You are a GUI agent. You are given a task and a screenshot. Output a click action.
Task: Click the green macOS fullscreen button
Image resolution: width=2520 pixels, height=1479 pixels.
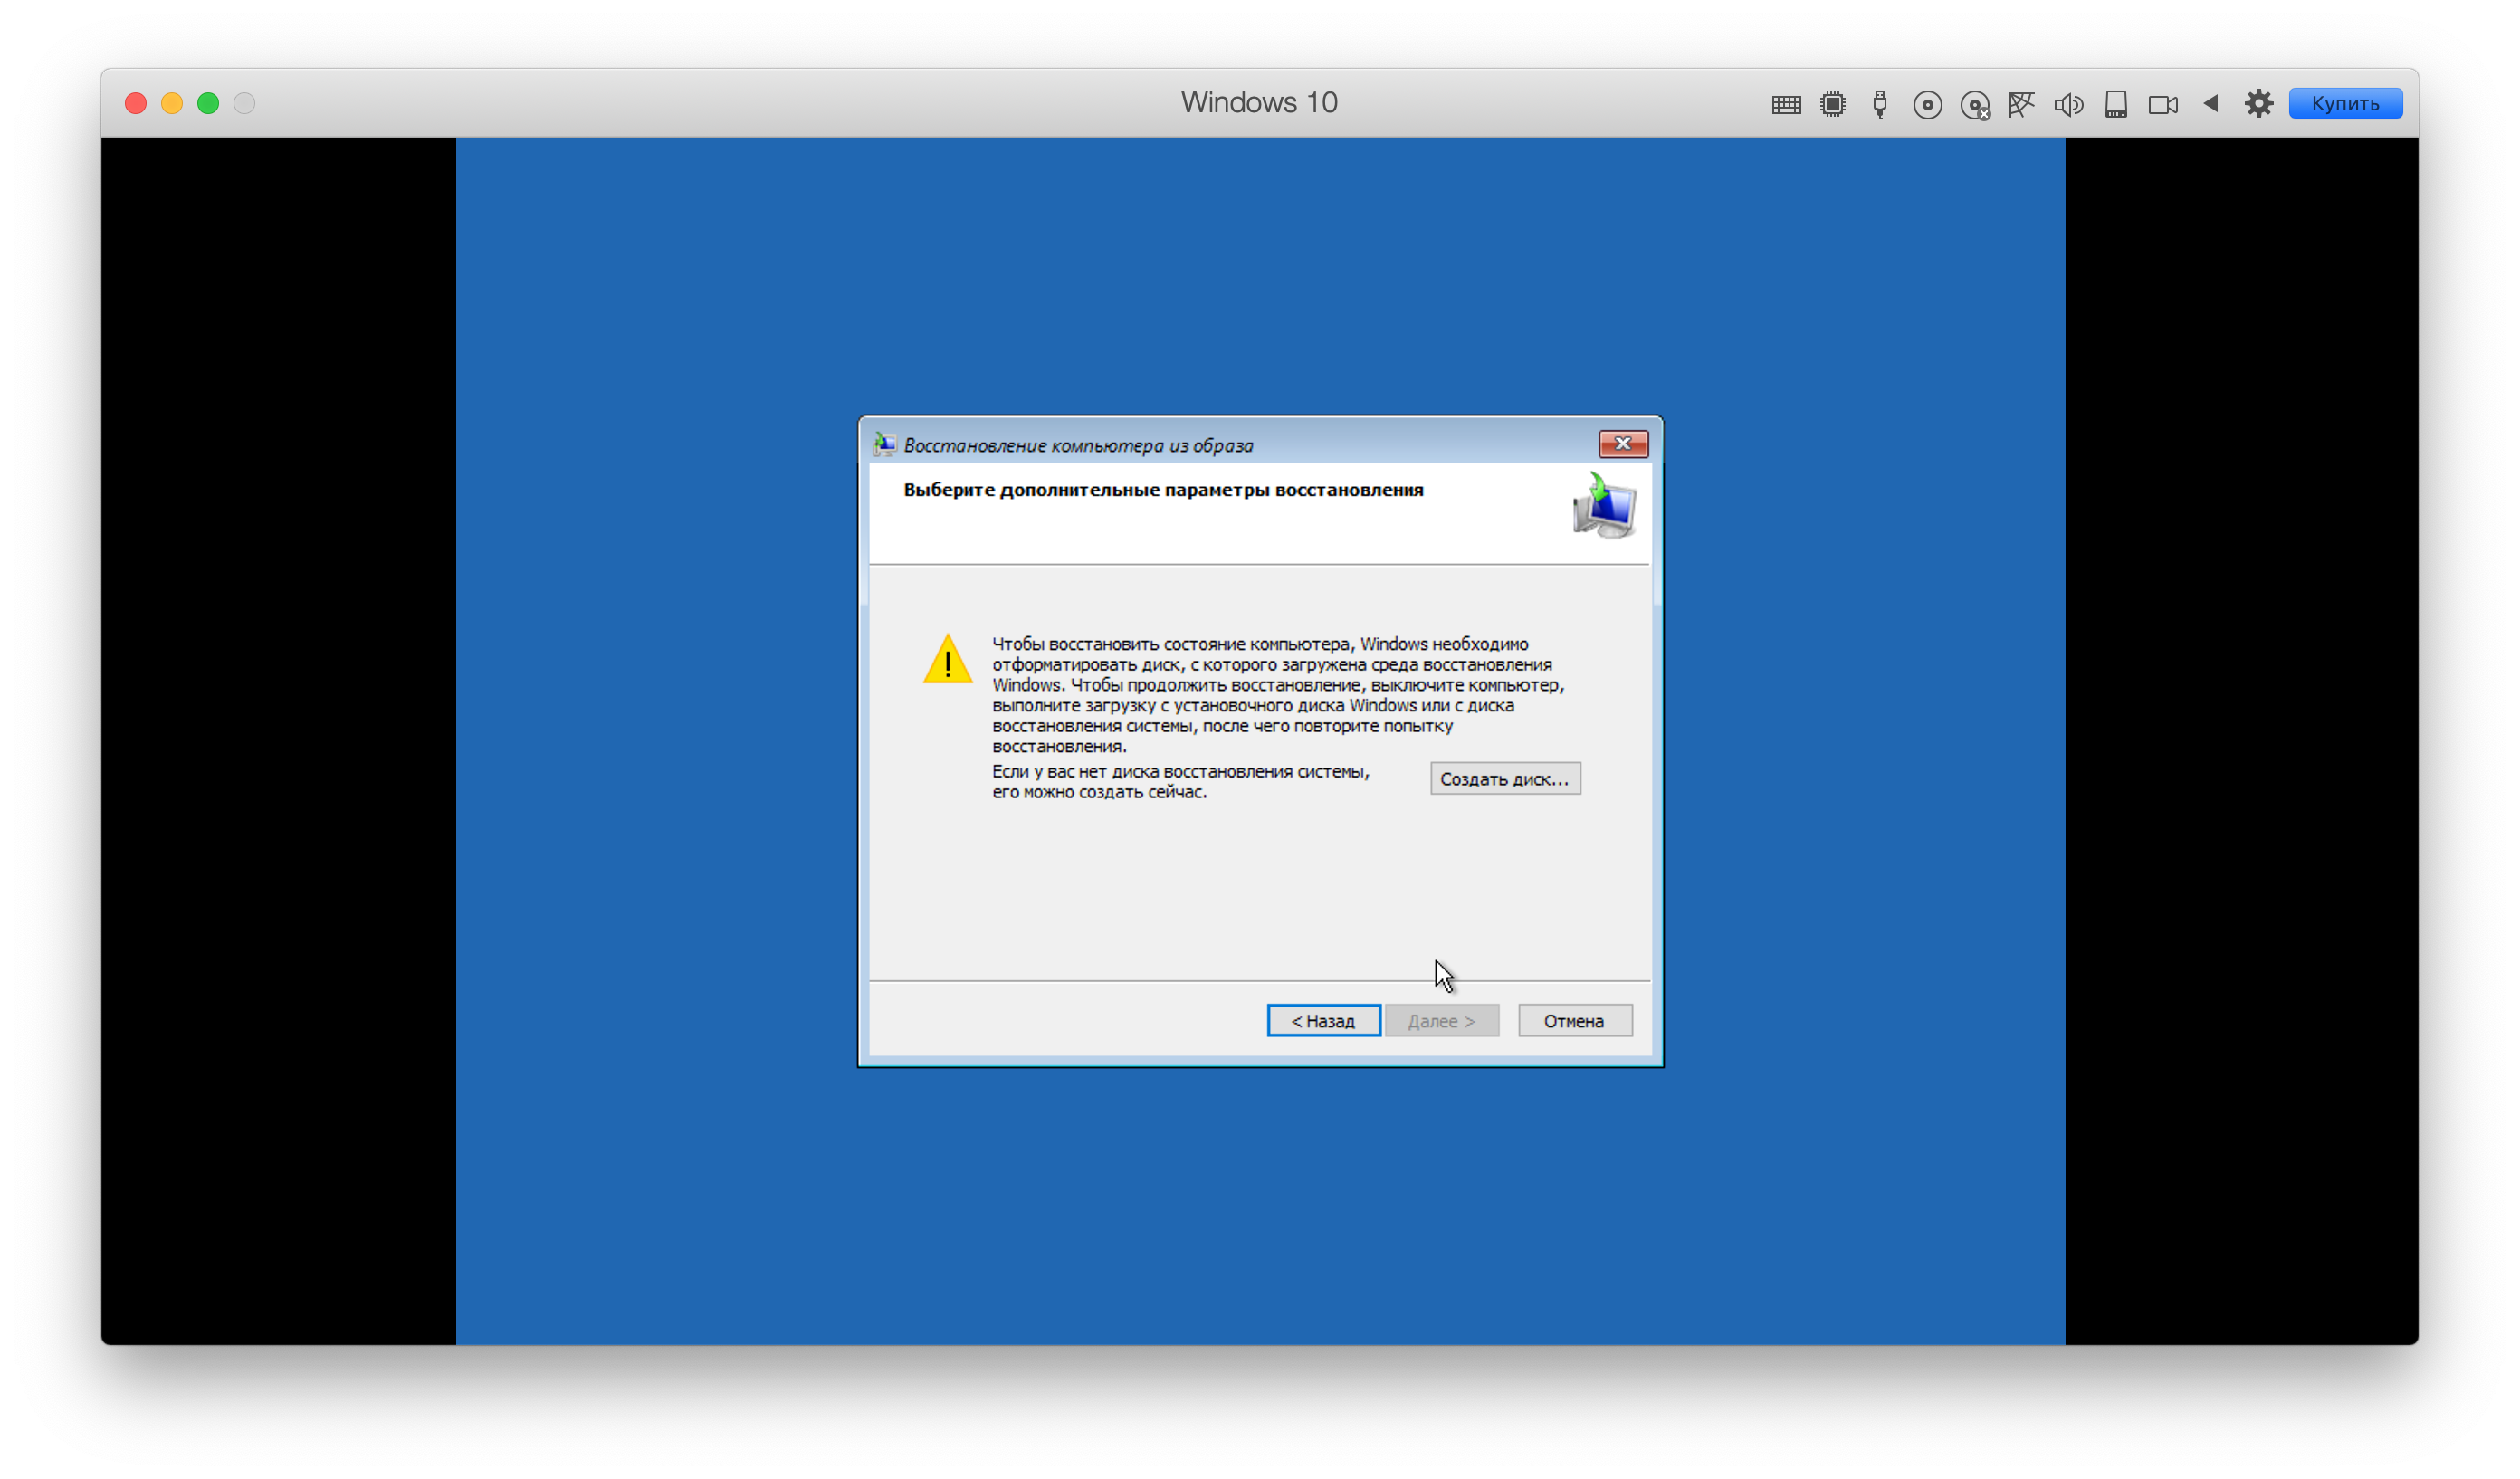point(208,103)
